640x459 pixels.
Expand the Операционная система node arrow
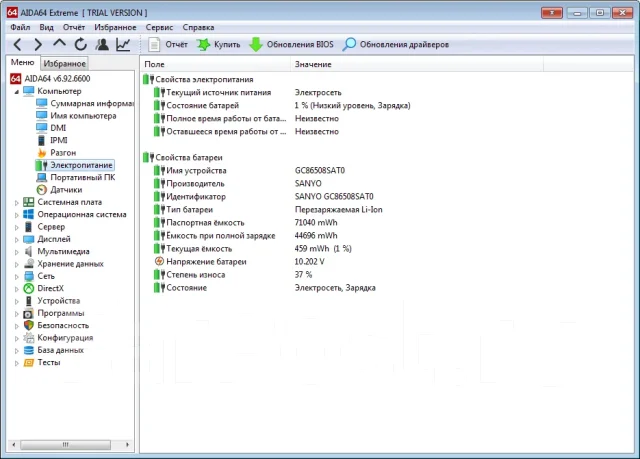pos(17,215)
